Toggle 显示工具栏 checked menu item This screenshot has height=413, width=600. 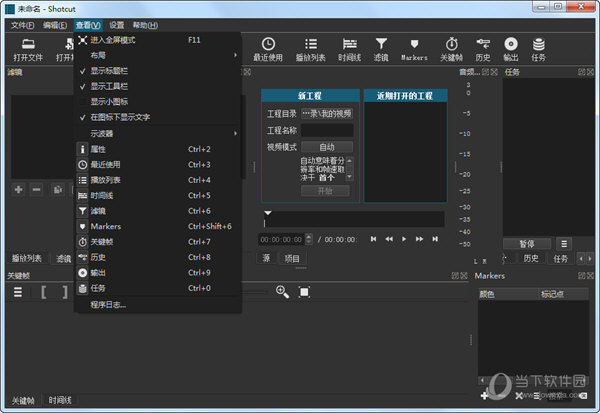click(x=157, y=87)
